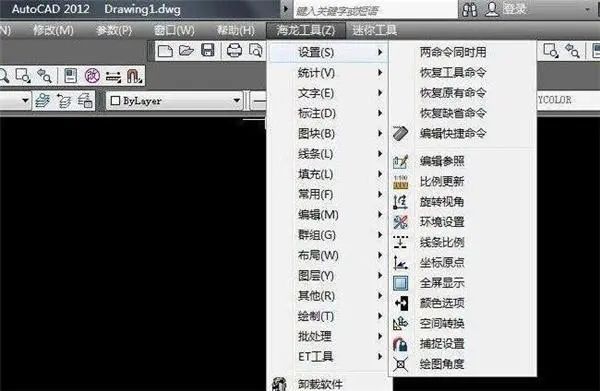The width and height of the screenshot is (600, 391).
Task: Click the eraser icon beside 编辑快捷命令
Action: tap(400, 134)
